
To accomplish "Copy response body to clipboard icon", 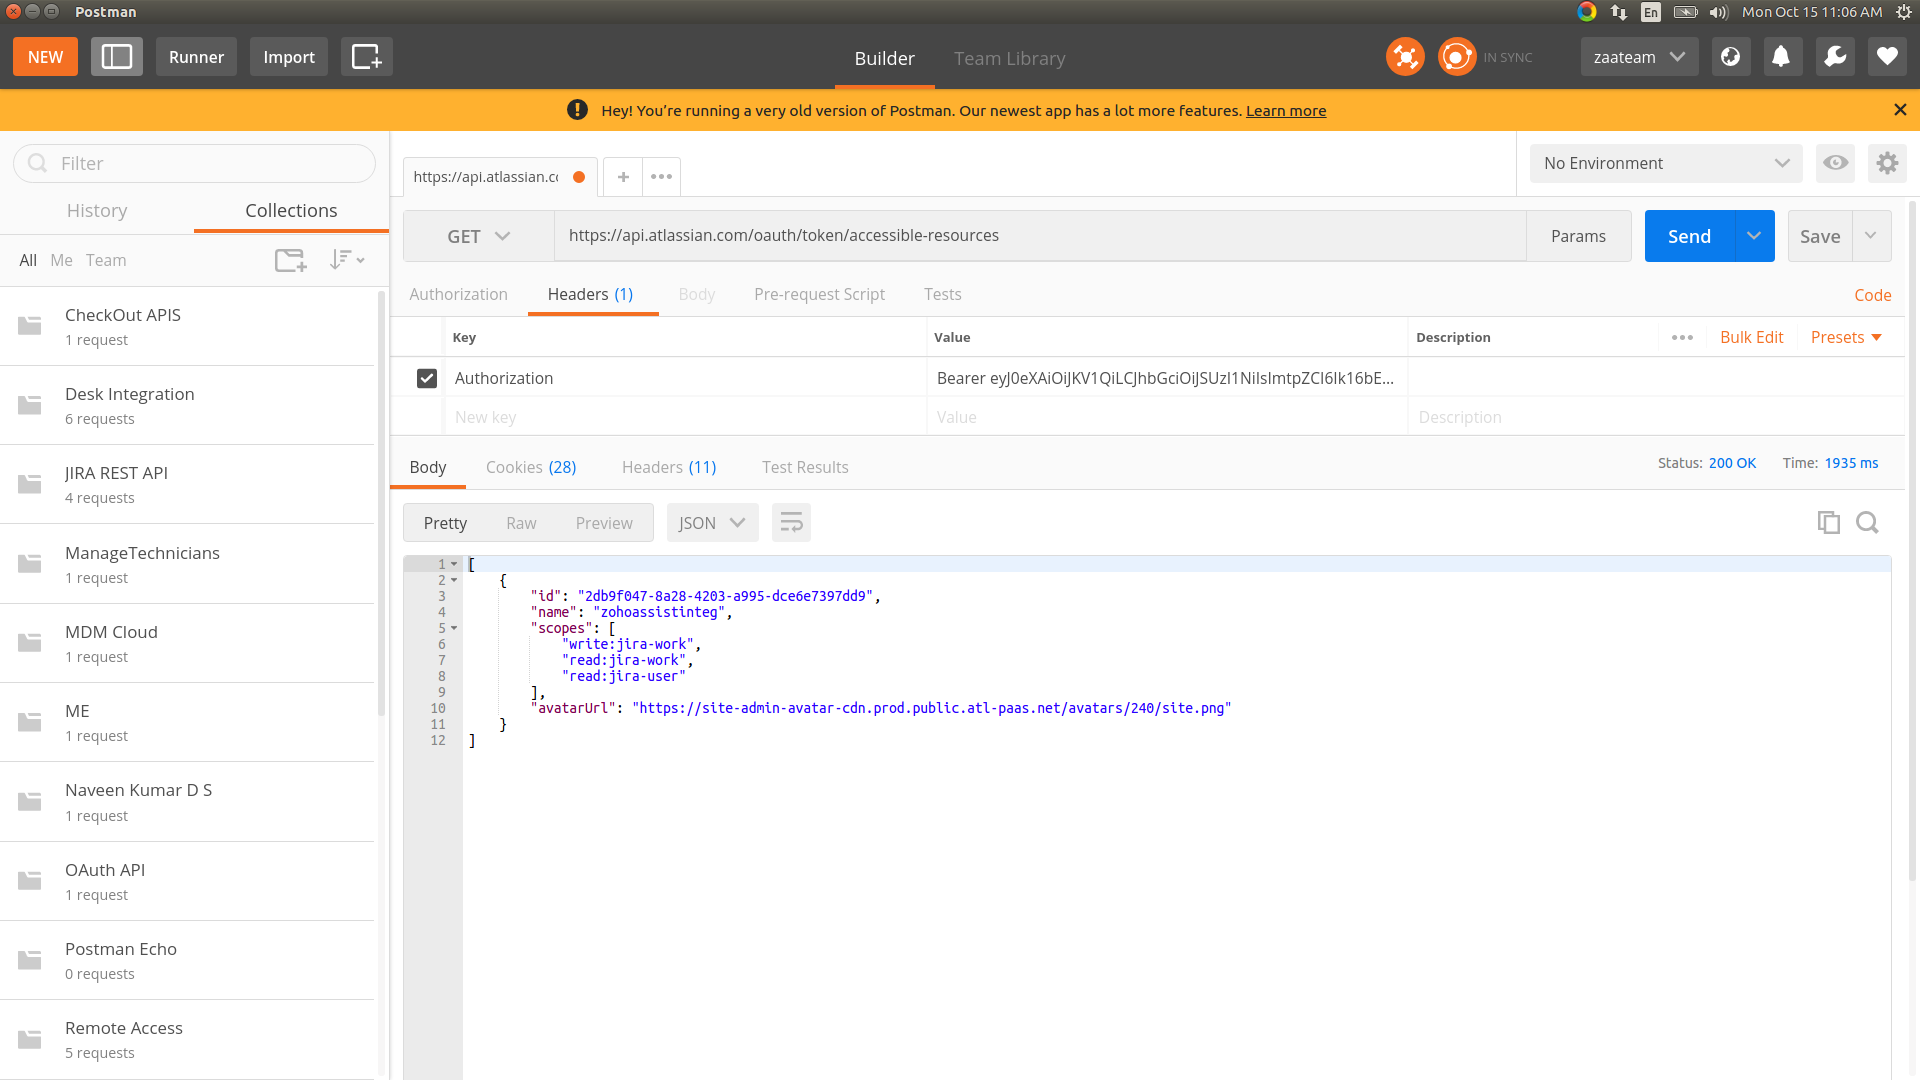I will point(1828,522).
